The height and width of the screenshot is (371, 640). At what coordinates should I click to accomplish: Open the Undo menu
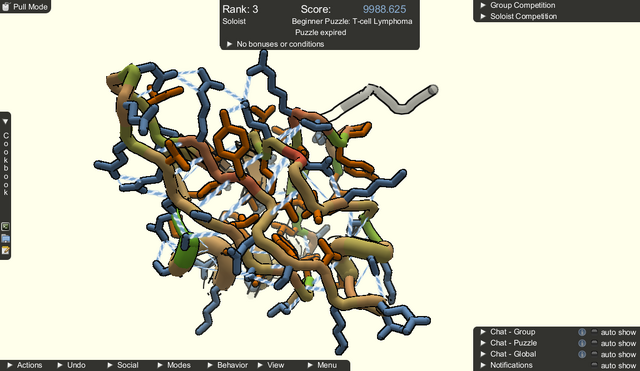click(x=71, y=365)
